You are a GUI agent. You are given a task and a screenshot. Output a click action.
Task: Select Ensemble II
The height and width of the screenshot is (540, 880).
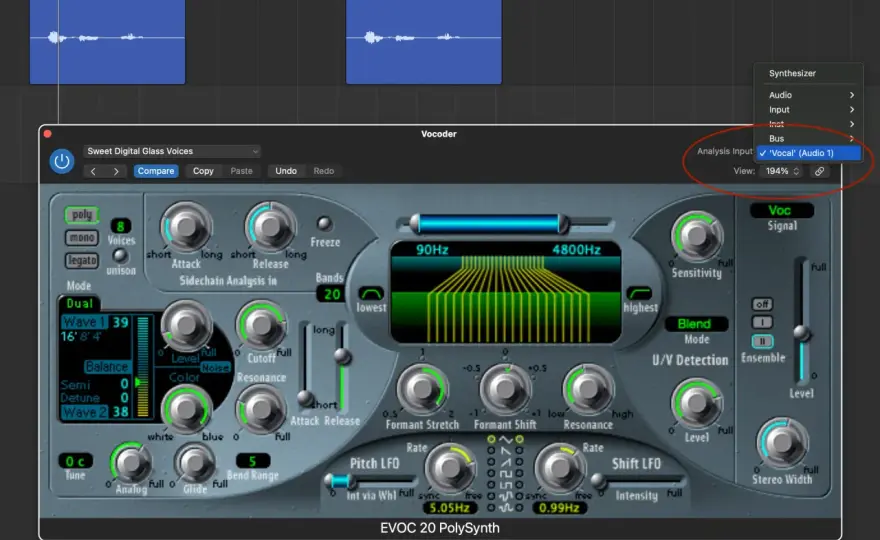coord(762,341)
